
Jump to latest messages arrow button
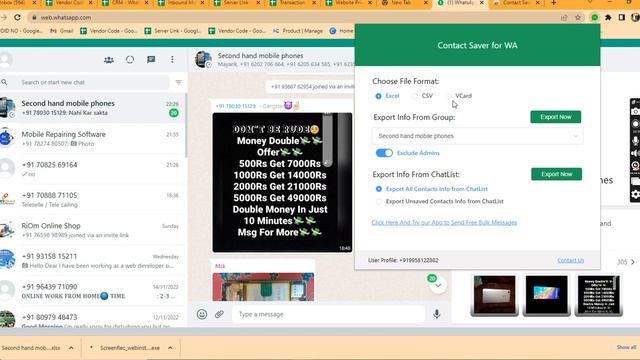click(x=438, y=285)
